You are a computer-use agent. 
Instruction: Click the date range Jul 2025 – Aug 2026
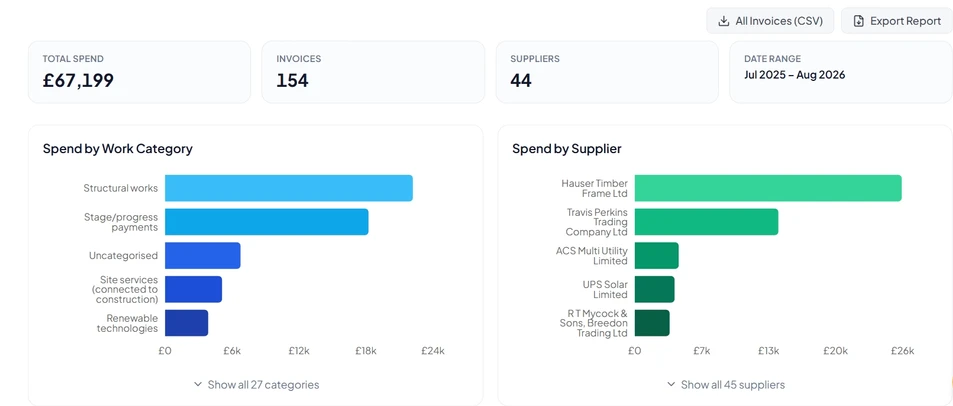point(794,75)
